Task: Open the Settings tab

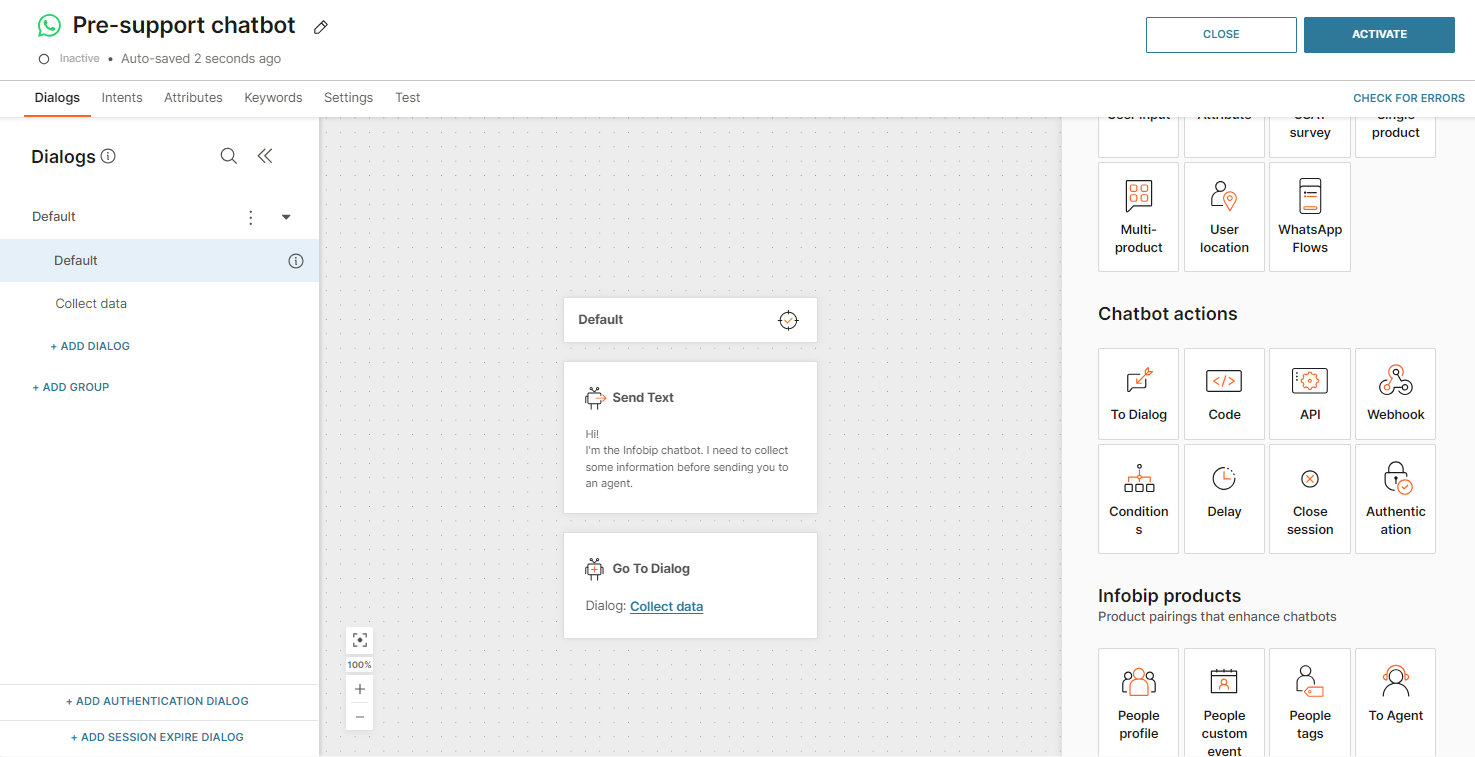Action: point(348,98)
